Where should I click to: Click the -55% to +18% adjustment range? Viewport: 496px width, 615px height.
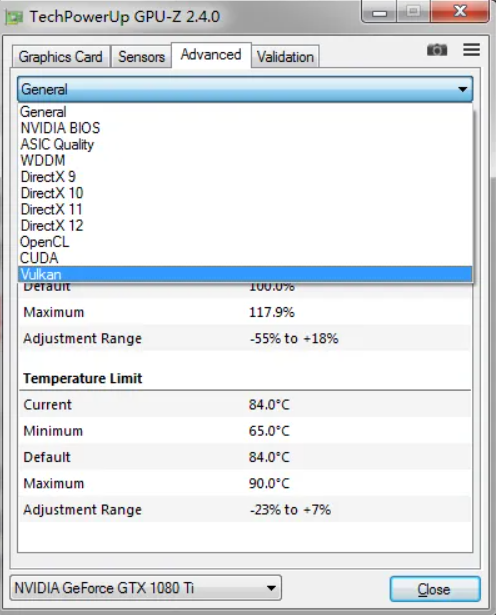click(x=294, y=338)
